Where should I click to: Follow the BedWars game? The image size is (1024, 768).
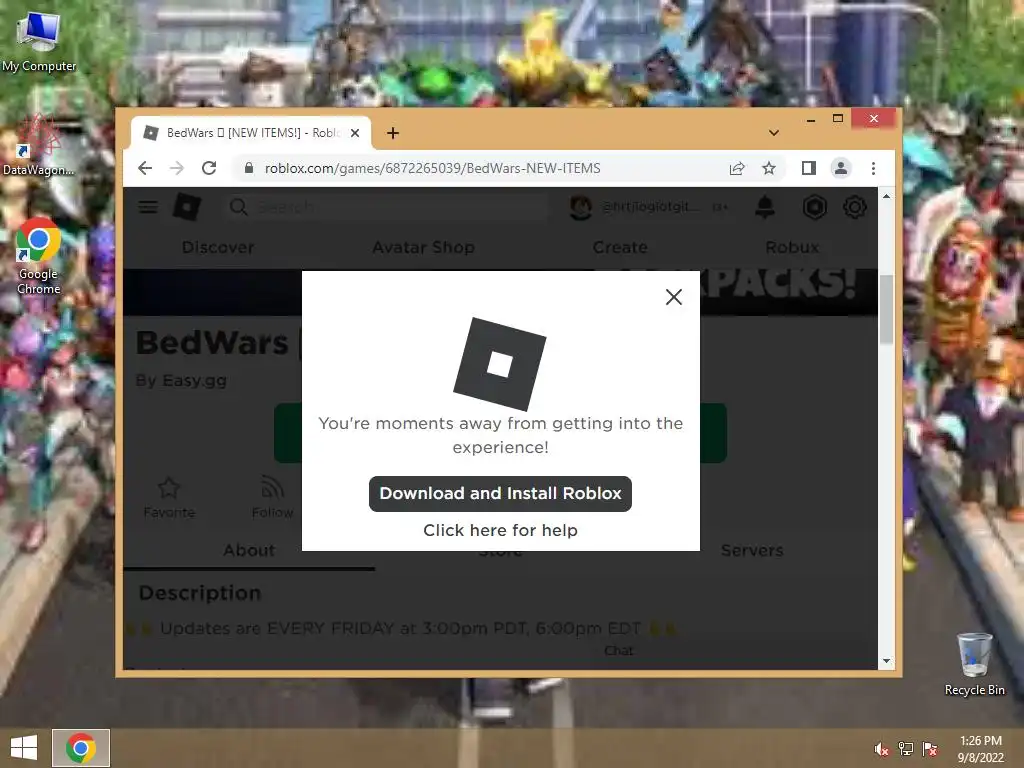coord(272,498)
